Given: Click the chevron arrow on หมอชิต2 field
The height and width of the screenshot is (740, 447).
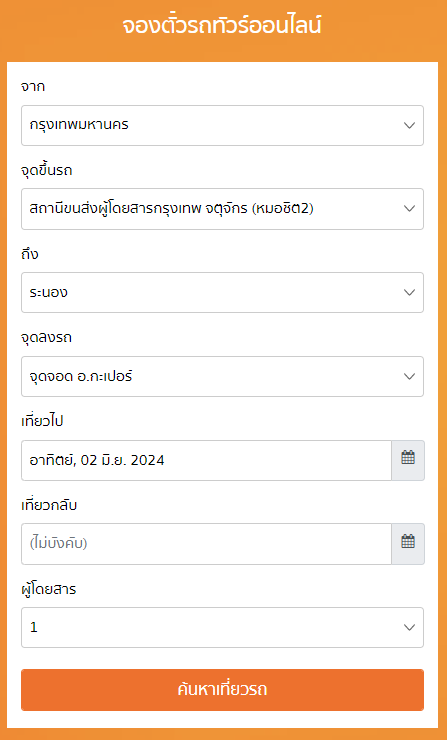Looking at the screenshot, I should pyautogui.click(x=409, y=209).
